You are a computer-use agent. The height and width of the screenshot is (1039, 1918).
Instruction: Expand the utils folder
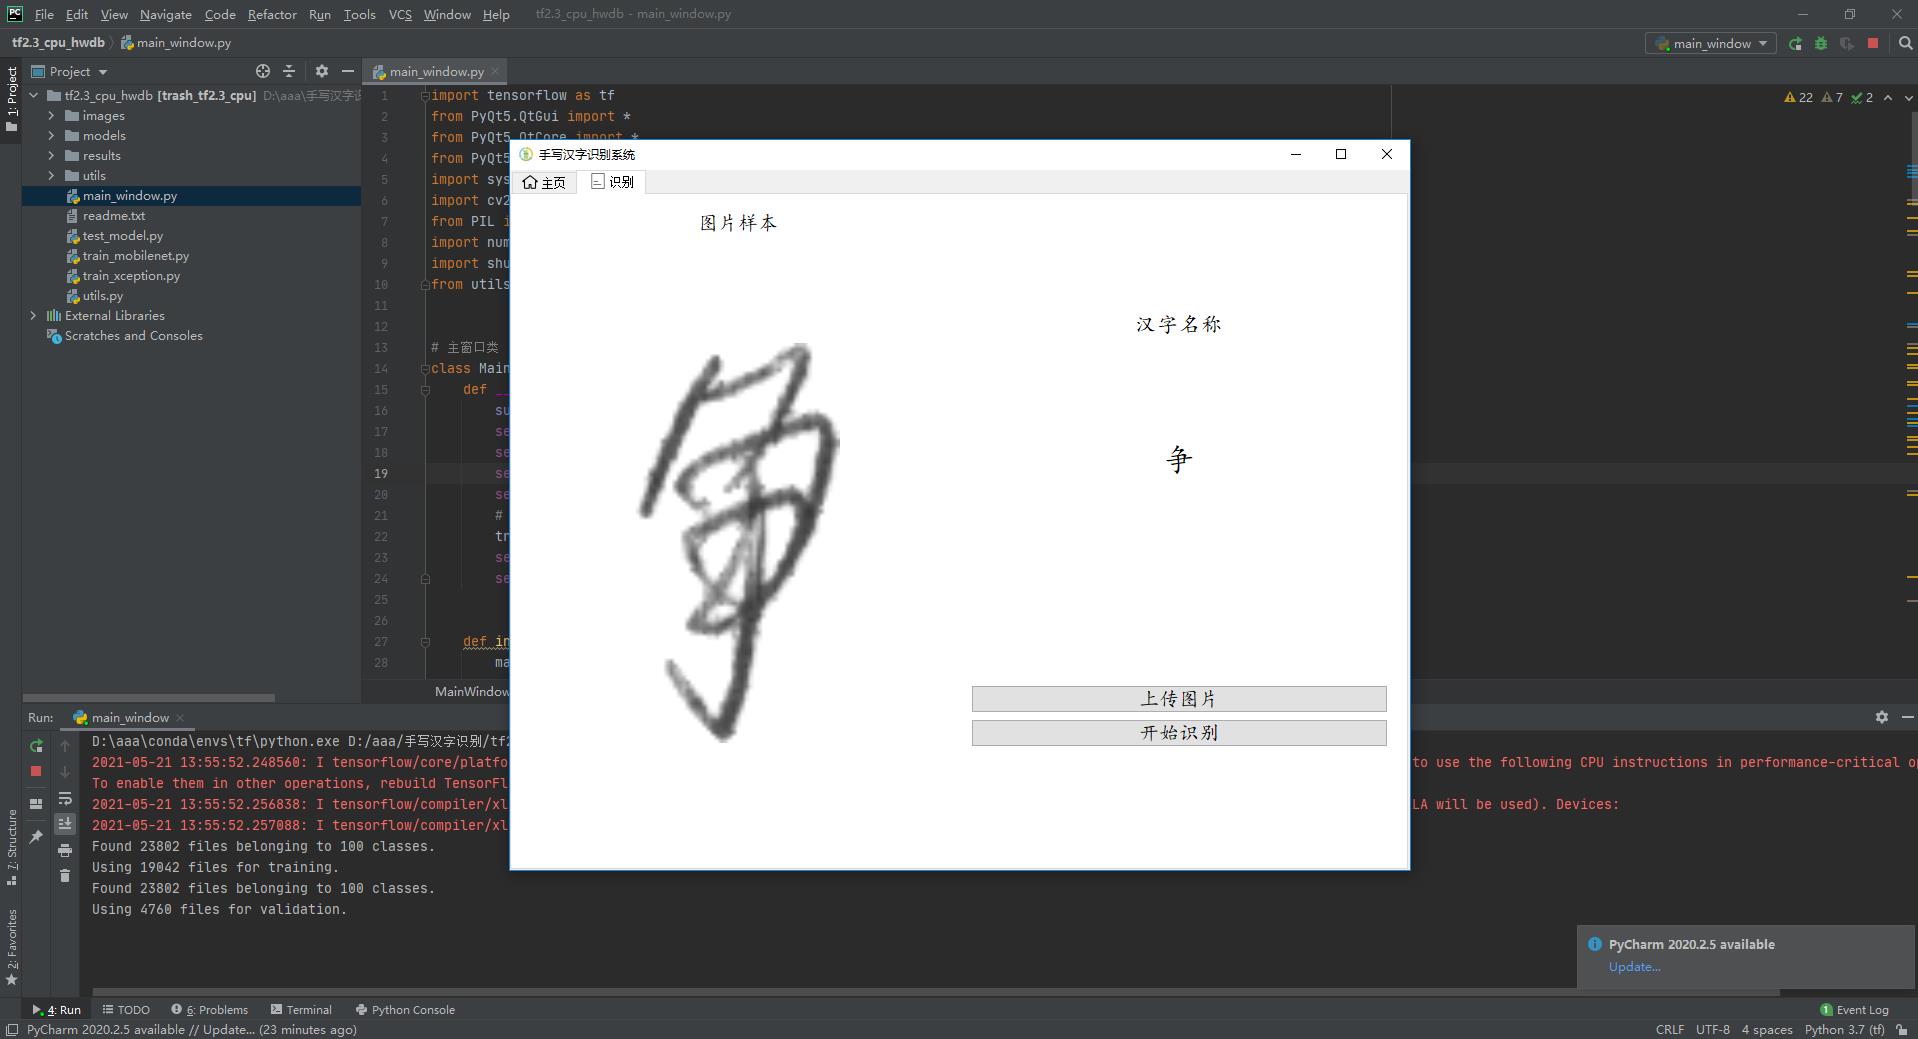tap(51, 176)
